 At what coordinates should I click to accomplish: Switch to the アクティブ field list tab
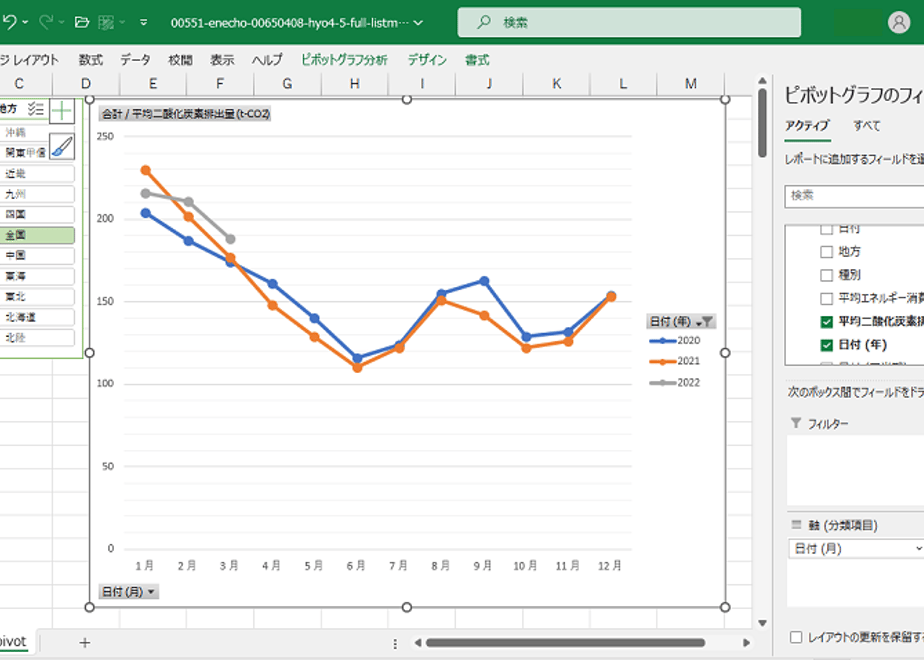[807, 126]
